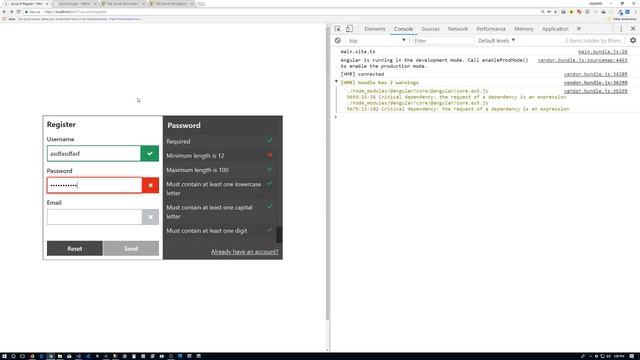
Task: Open console settings gear icon
Action: click(633, 40)
